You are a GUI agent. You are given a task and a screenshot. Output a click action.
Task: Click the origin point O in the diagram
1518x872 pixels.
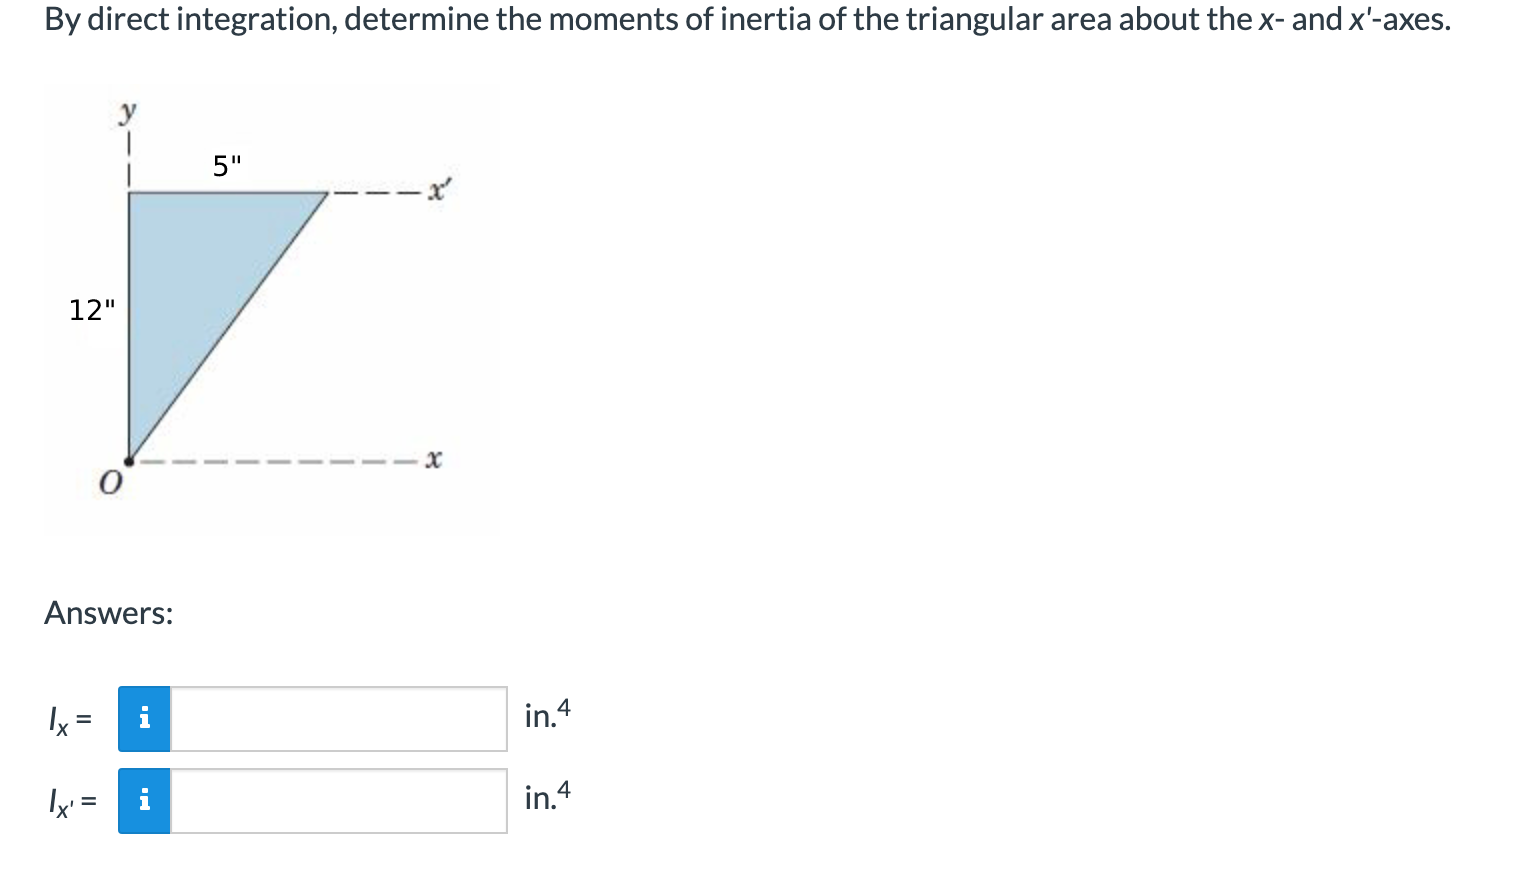pyautogui.click(x=129, y=461)
